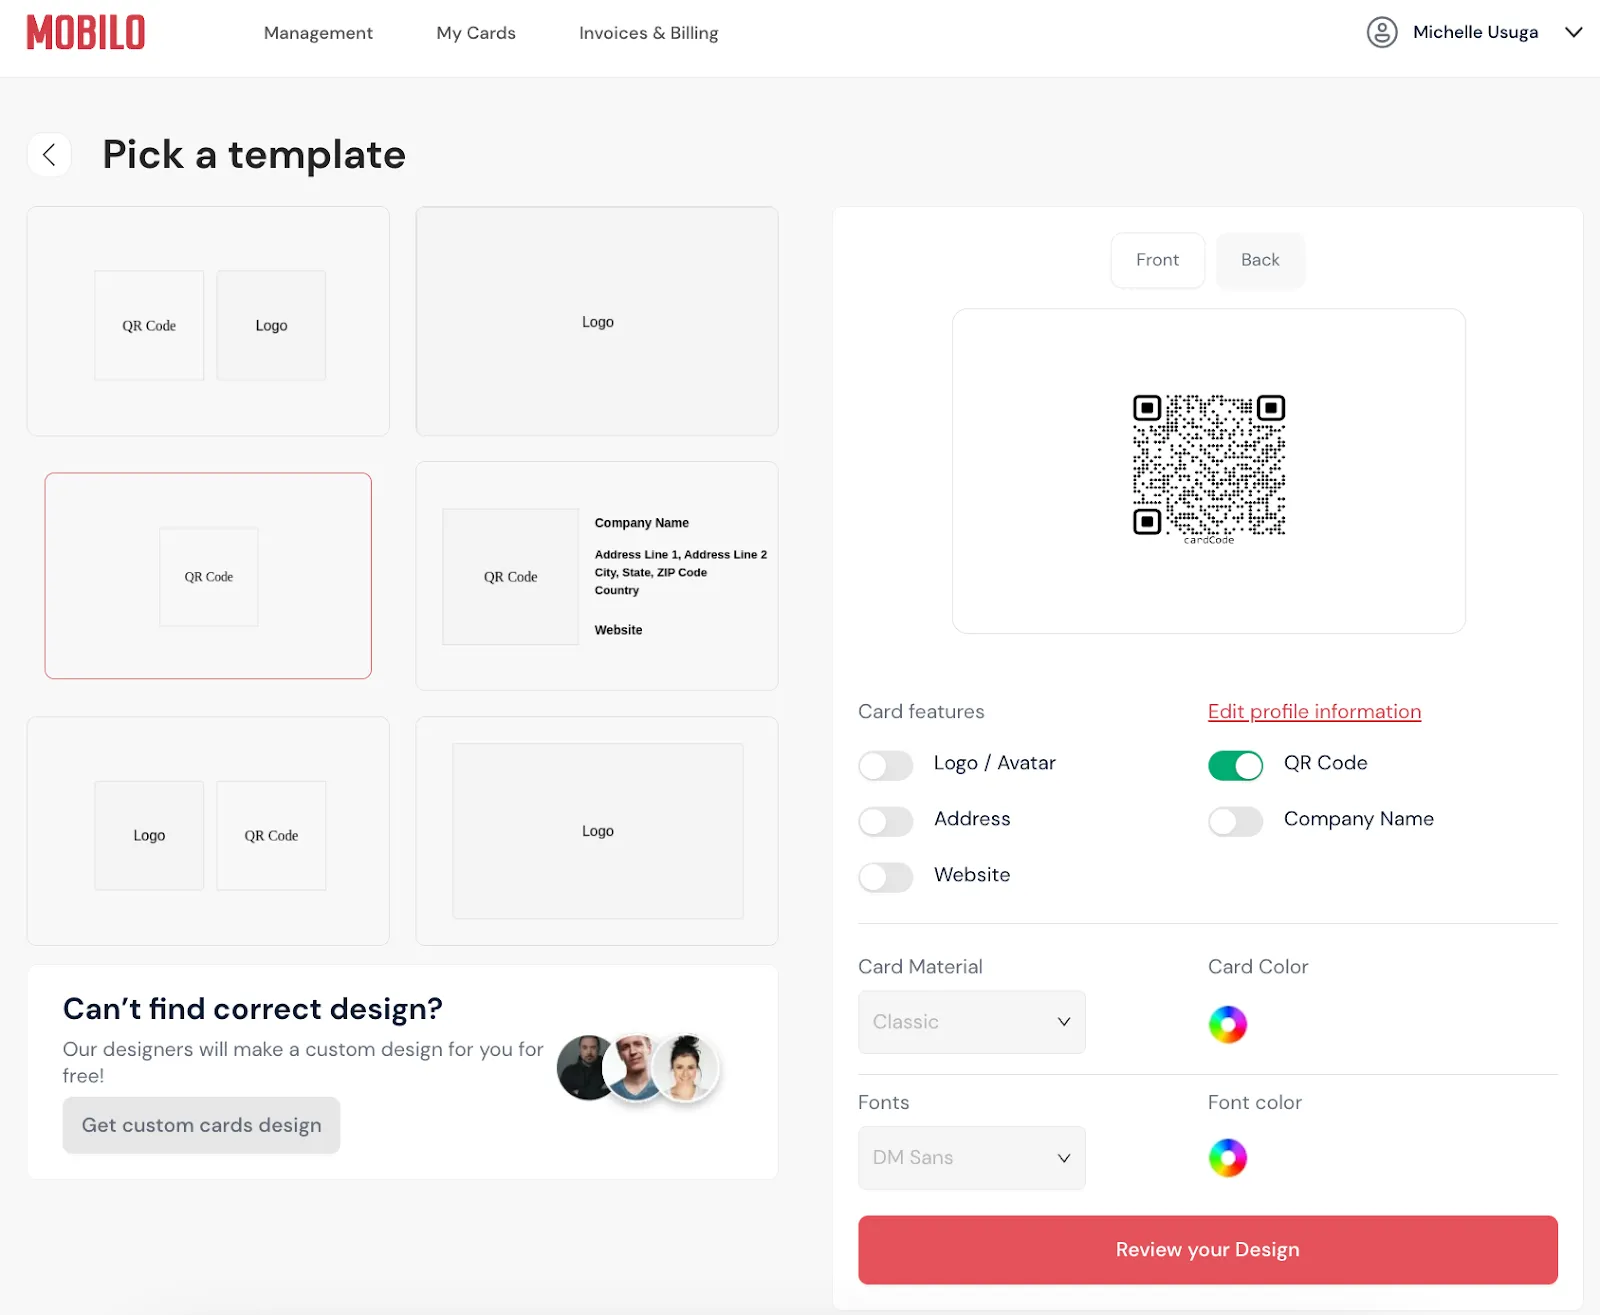Click Edit profile information link
Viewport: 1600px width, 1315px height.
click(x=1314, y=712)
